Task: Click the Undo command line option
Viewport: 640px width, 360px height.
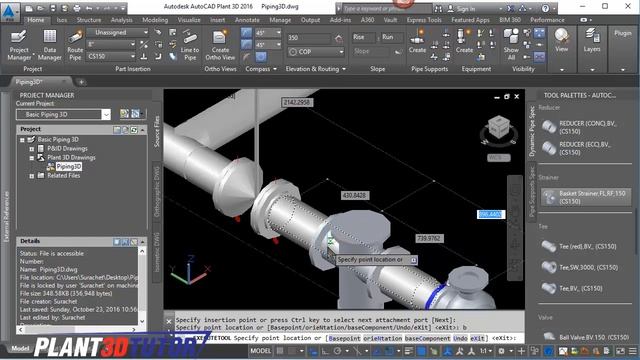Action: point(460,338)
